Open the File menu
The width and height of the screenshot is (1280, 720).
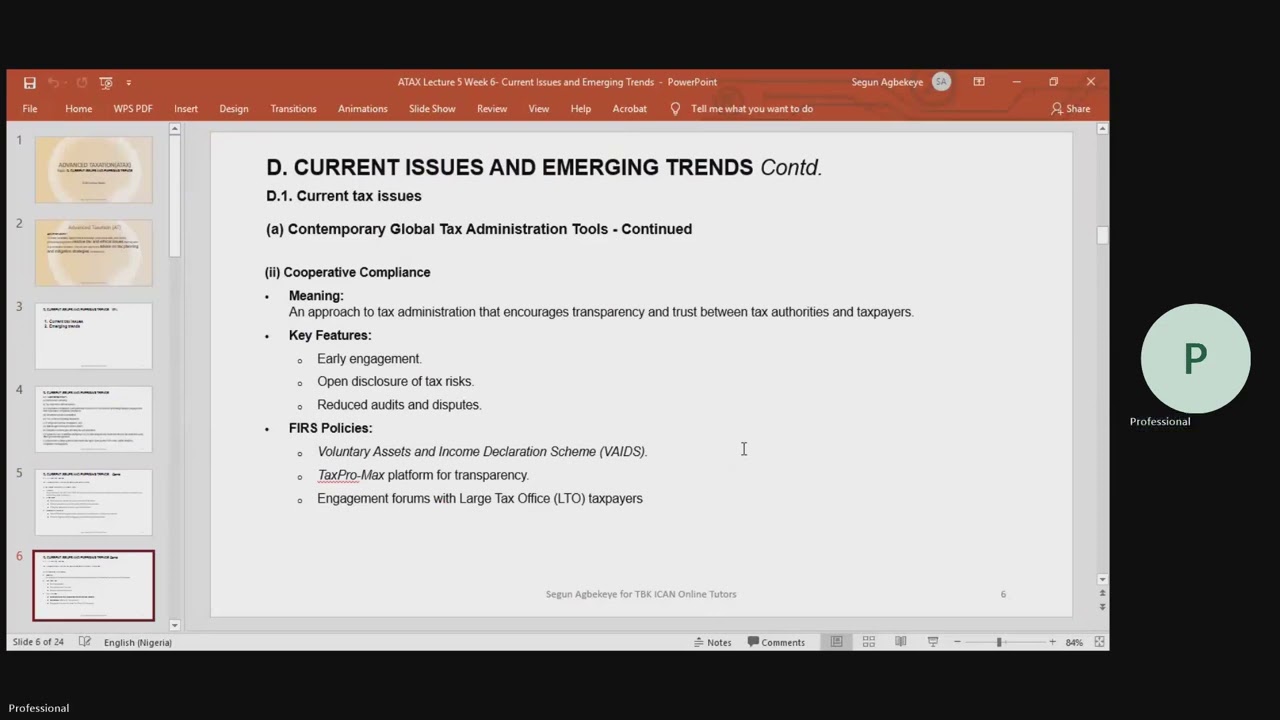tap(30, 109)
